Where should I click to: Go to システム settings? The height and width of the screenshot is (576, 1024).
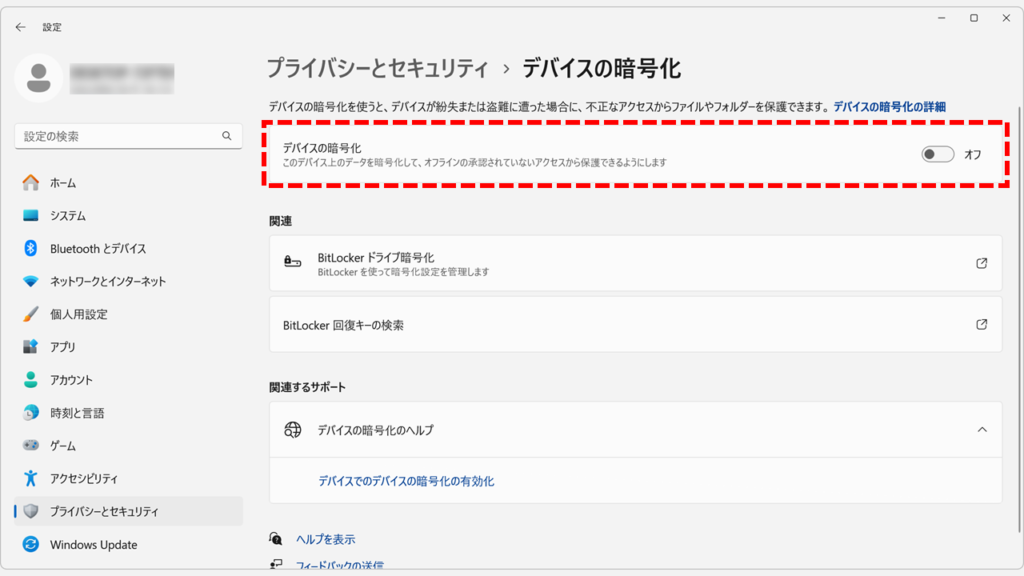(x=128, y=216)
